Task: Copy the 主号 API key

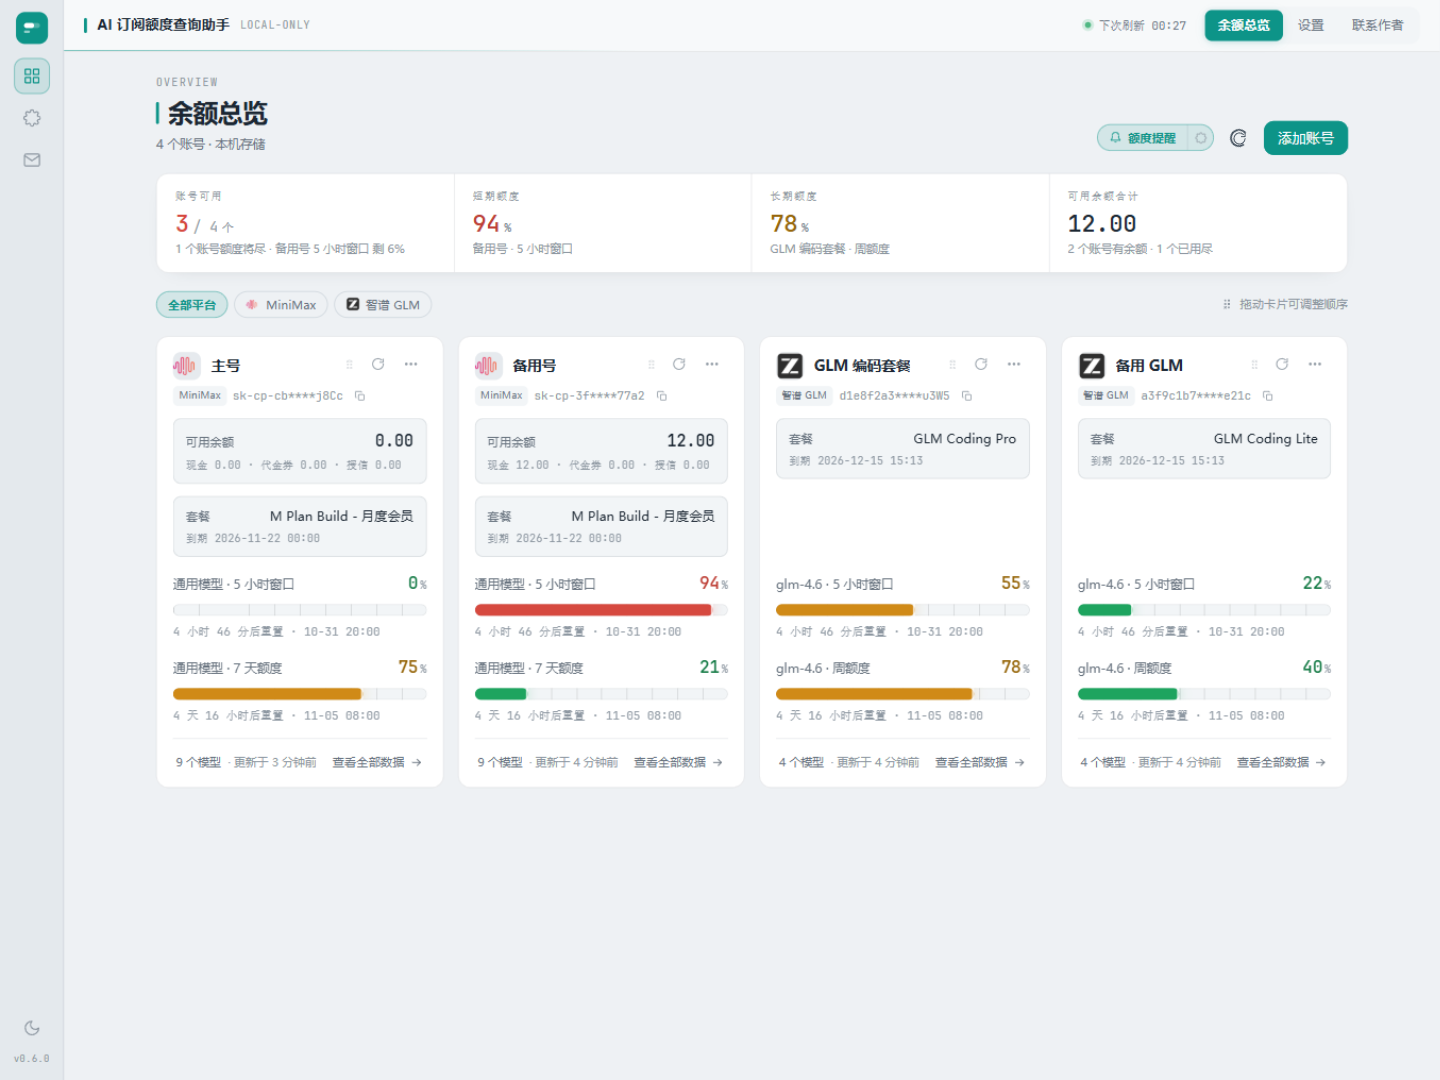Action: point(360,396)
